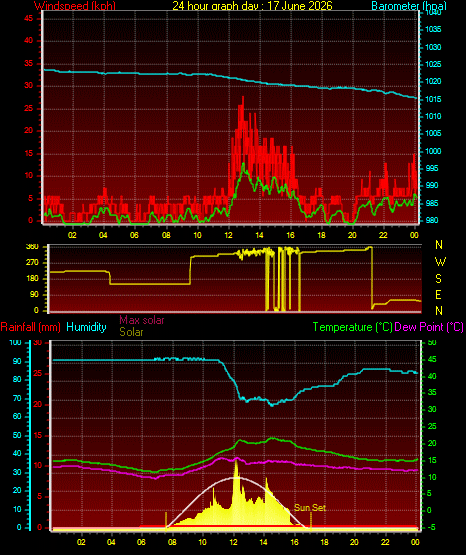The height and width of the screenshot is (555, 466).
Task: Click the "1015" barometer axis value
Action: (433, 99)
